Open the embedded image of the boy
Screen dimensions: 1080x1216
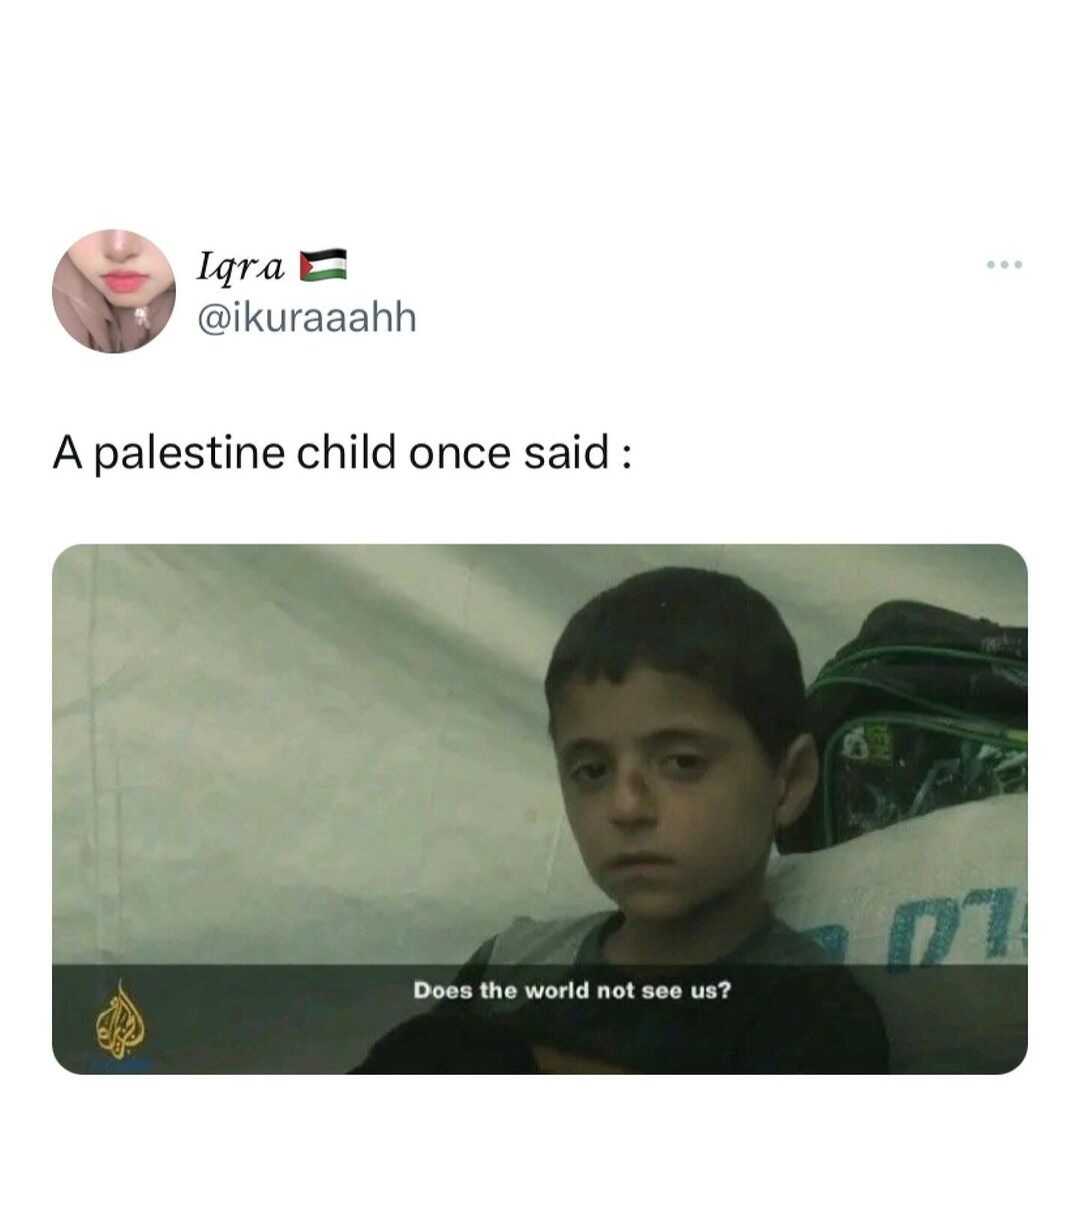[540, 809]
